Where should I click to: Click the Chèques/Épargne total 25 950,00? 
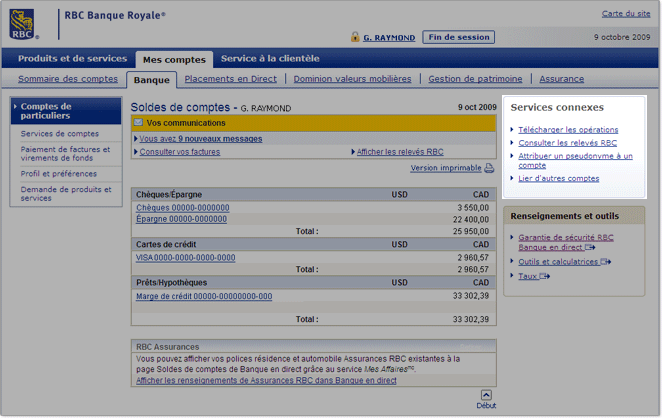click(471, 231)
